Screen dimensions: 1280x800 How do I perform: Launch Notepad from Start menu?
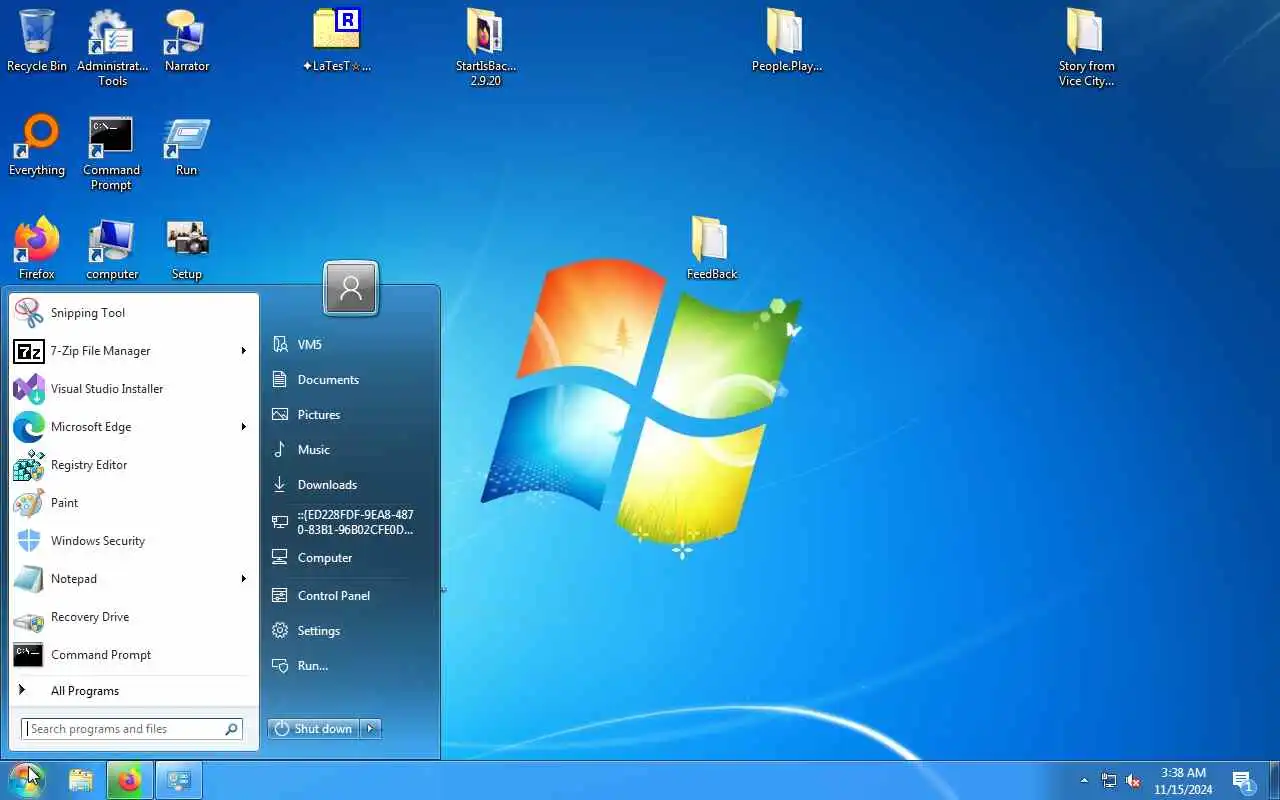(x=134, y=579)
